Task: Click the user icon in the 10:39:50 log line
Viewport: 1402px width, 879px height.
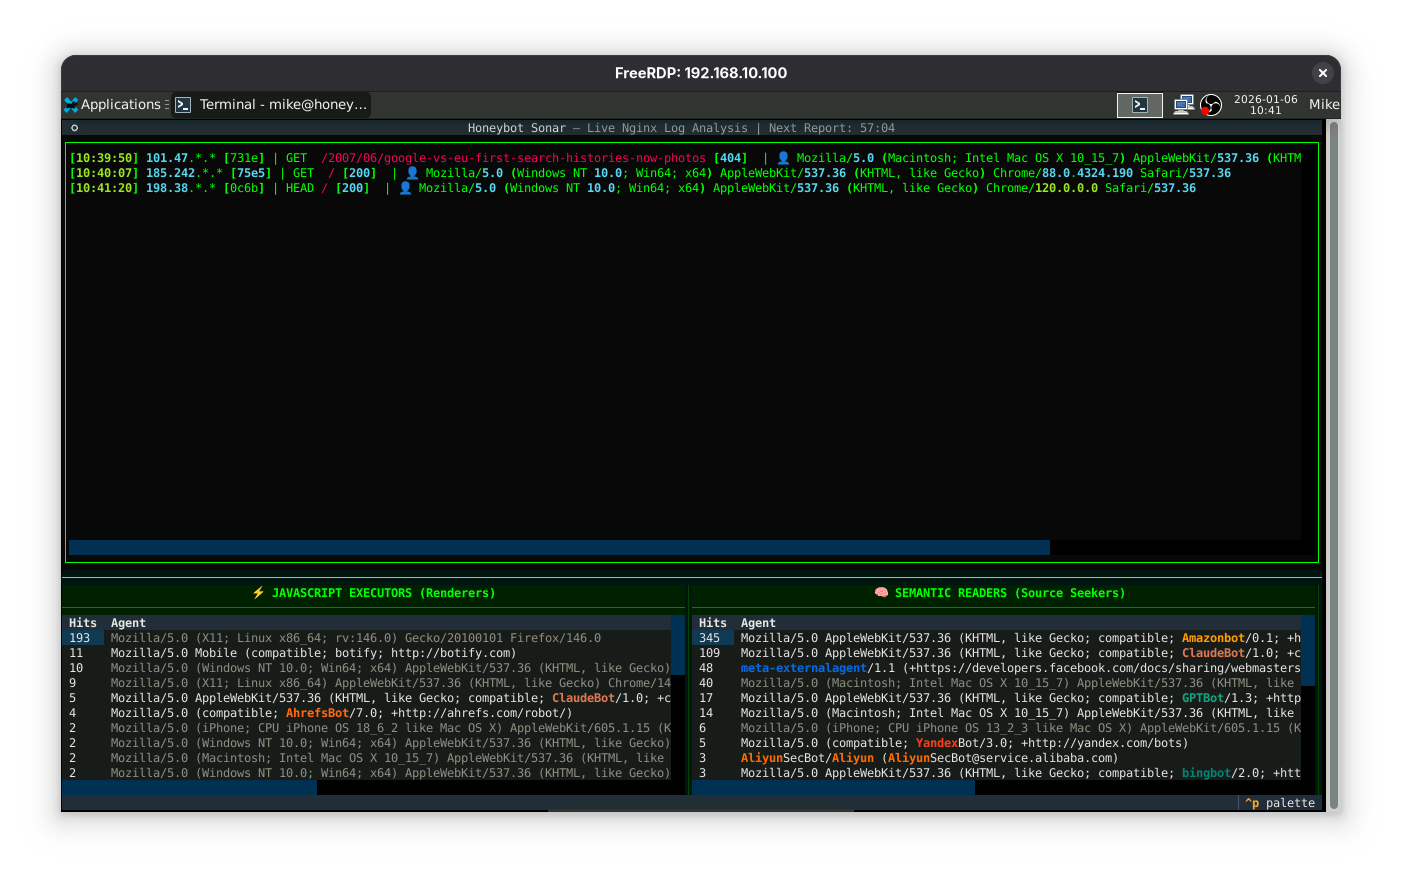Action: click(783, 158)
